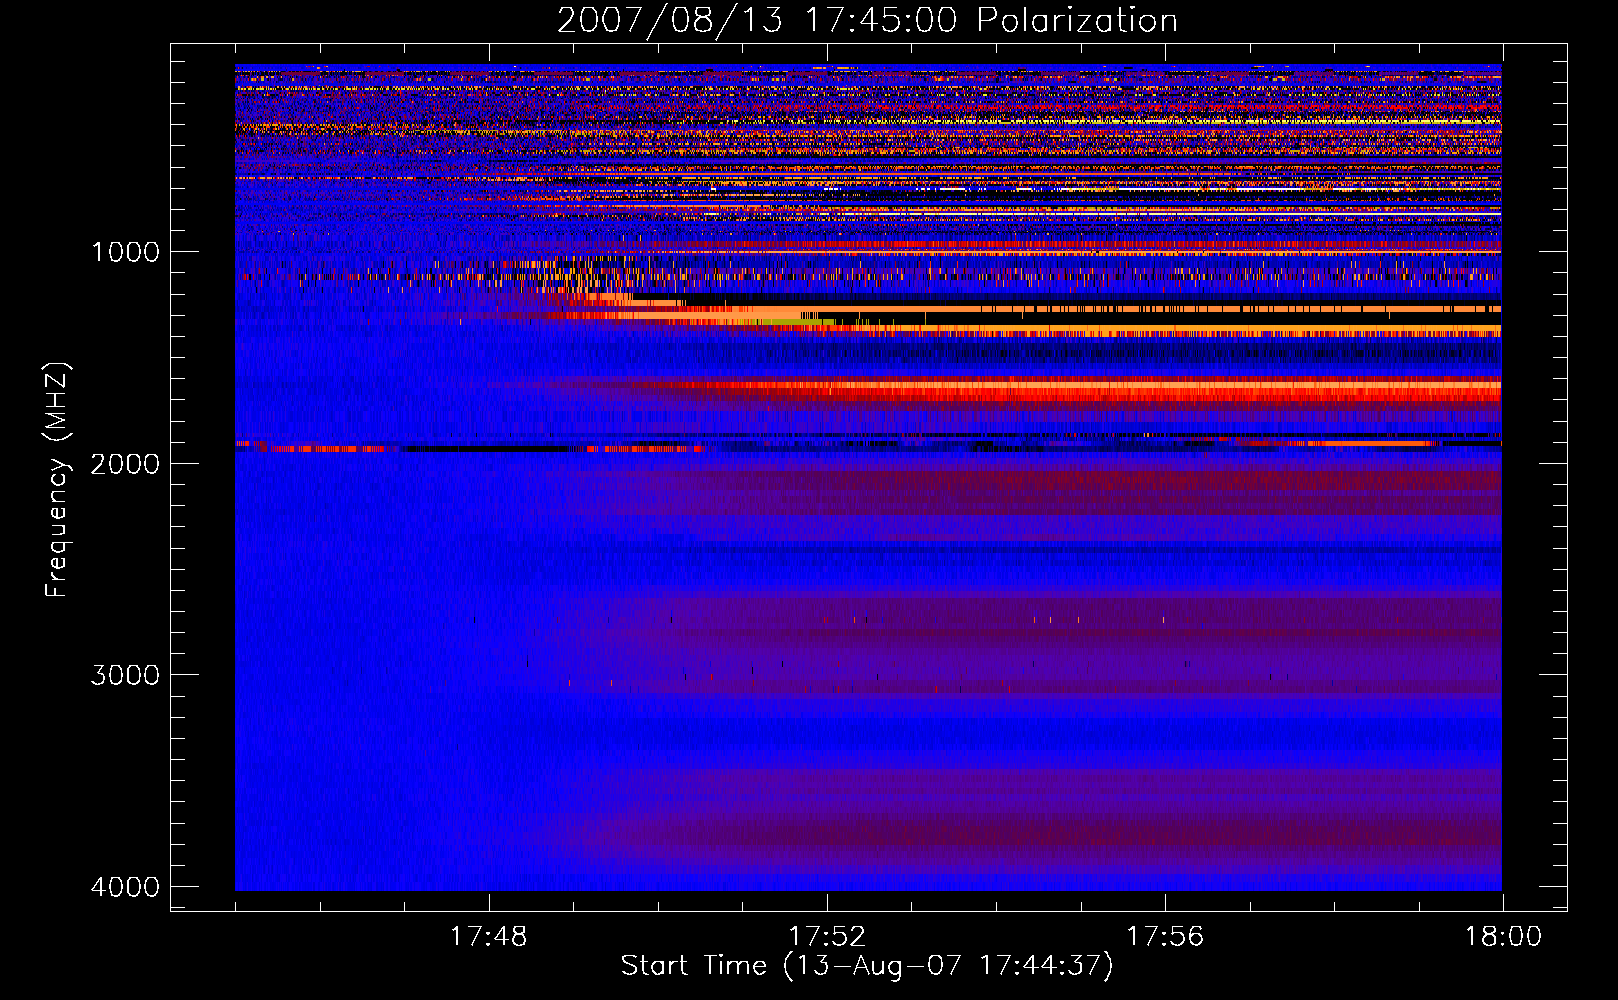Select the 'Frequency (MHZ)' y-axis label
Image resolution: width=1618 pixels, height=1000 pixels.
point(57,480)
